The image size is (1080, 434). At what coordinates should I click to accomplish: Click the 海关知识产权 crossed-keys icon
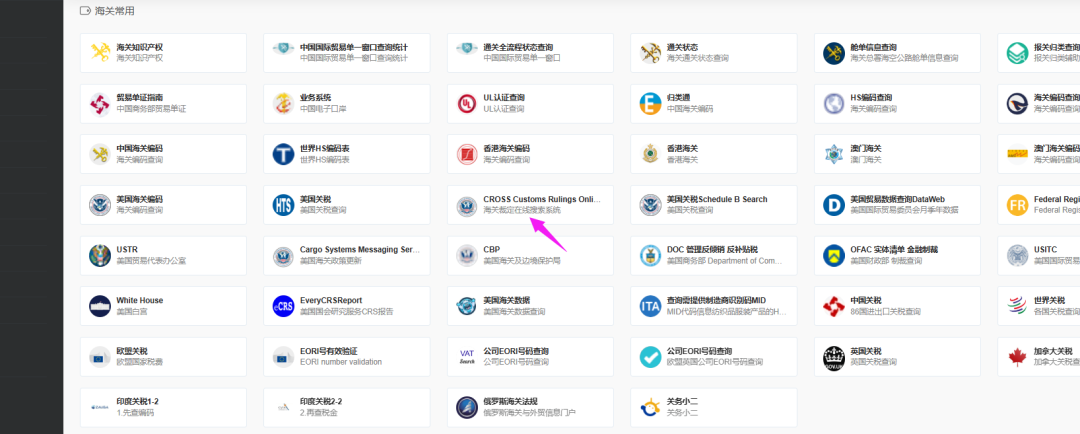point(100,53)
